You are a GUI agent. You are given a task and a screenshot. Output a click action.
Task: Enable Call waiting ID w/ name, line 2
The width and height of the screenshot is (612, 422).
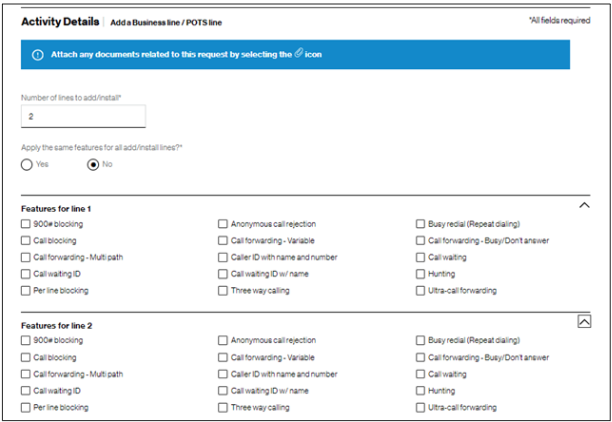coord(223,391)
